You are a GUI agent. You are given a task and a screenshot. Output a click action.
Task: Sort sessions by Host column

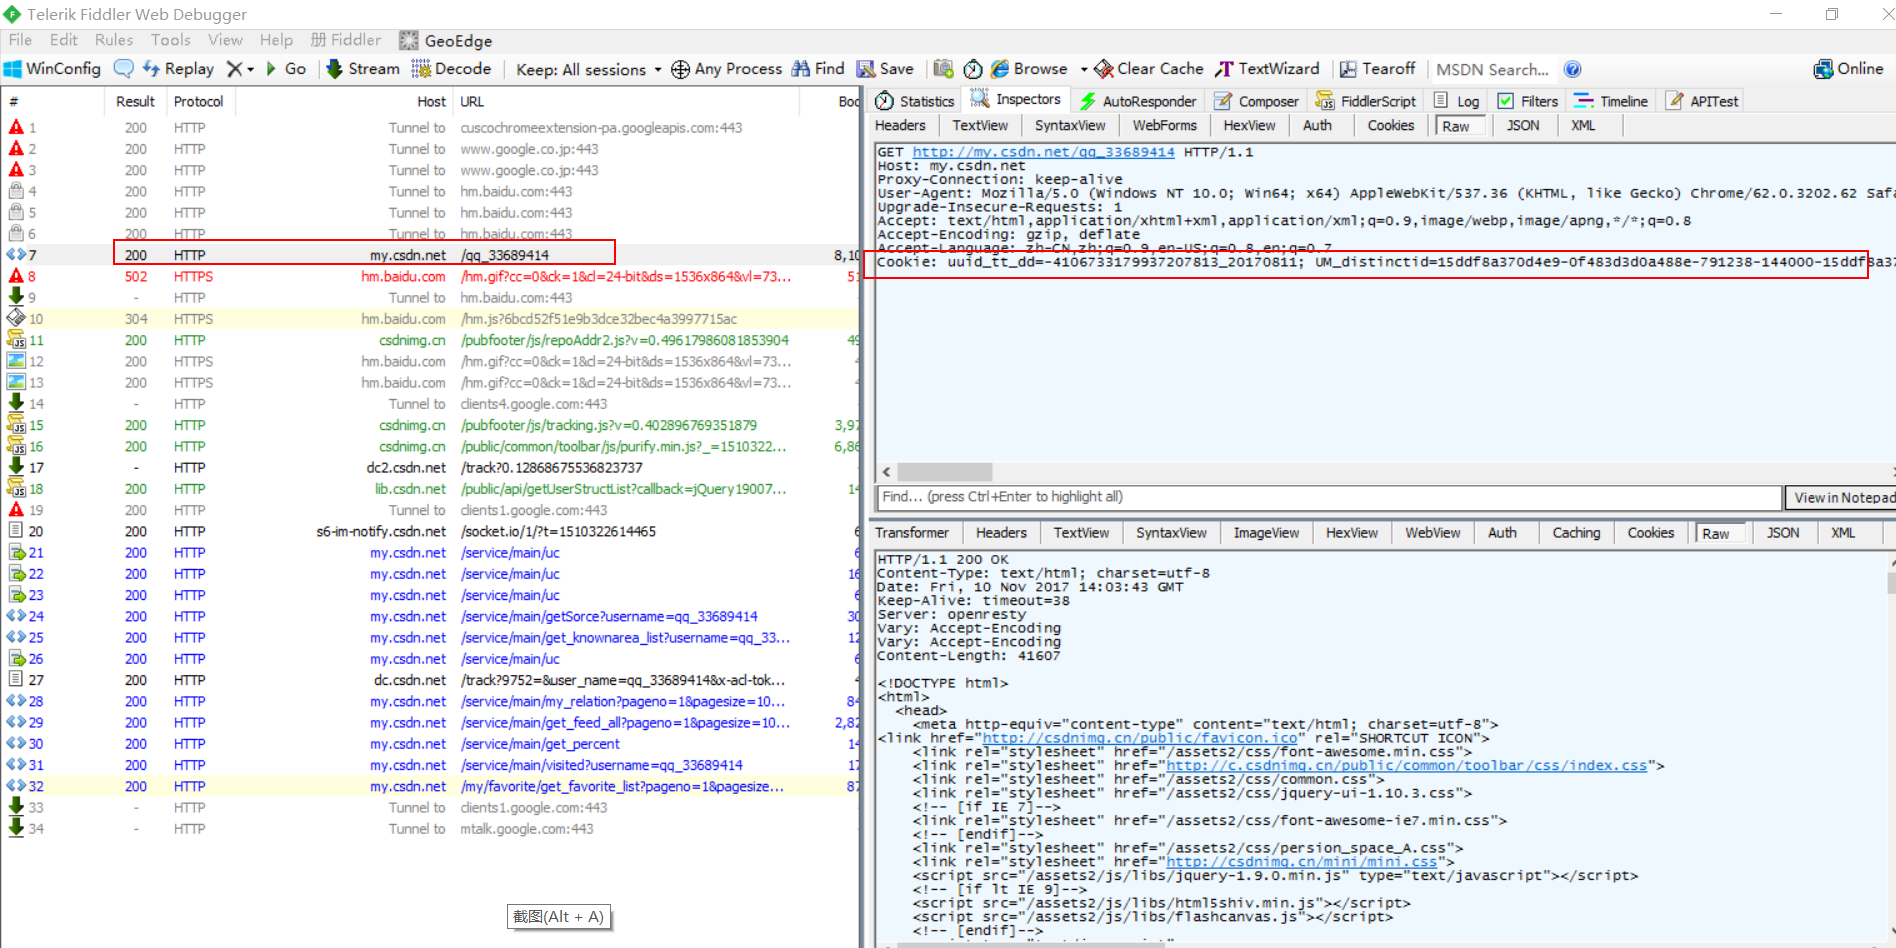pos(431,101)
